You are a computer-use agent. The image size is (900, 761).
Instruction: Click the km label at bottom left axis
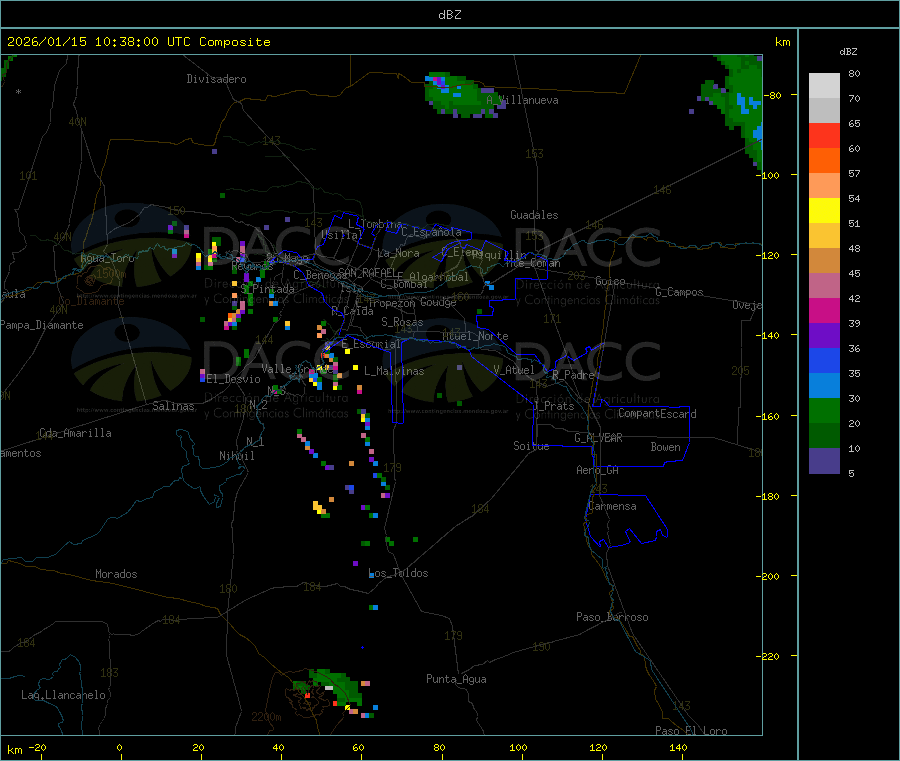[14, 750]
